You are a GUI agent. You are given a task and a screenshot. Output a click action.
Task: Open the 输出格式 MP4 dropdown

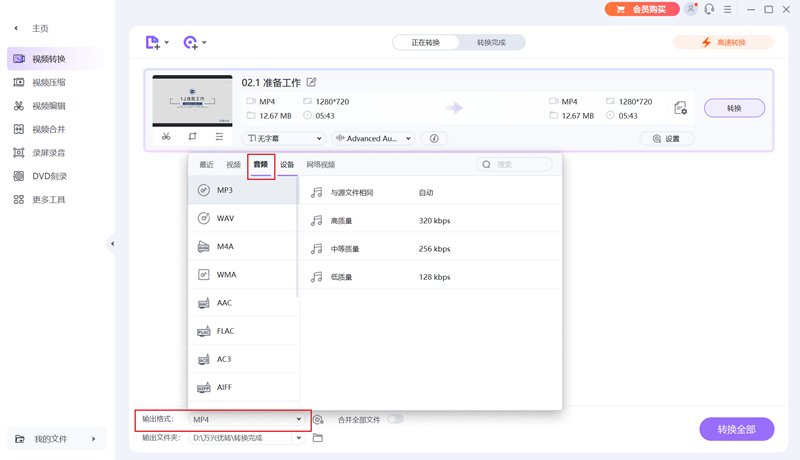(x=247, y=419)
